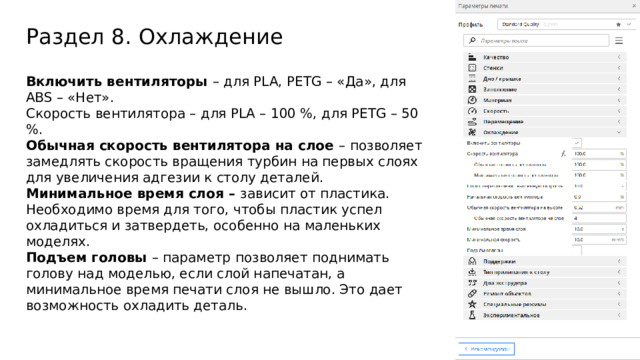This screenshot has height=360, width=640.
Task: Click the mesh fixes bandage icon
Action: pos(472,293)
